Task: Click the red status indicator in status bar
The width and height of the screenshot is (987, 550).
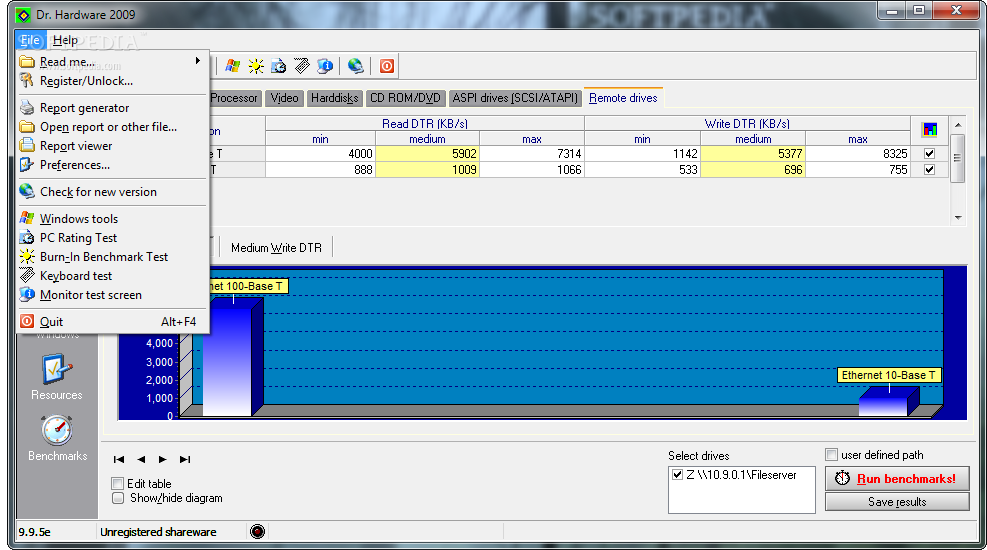Action: 257,532
